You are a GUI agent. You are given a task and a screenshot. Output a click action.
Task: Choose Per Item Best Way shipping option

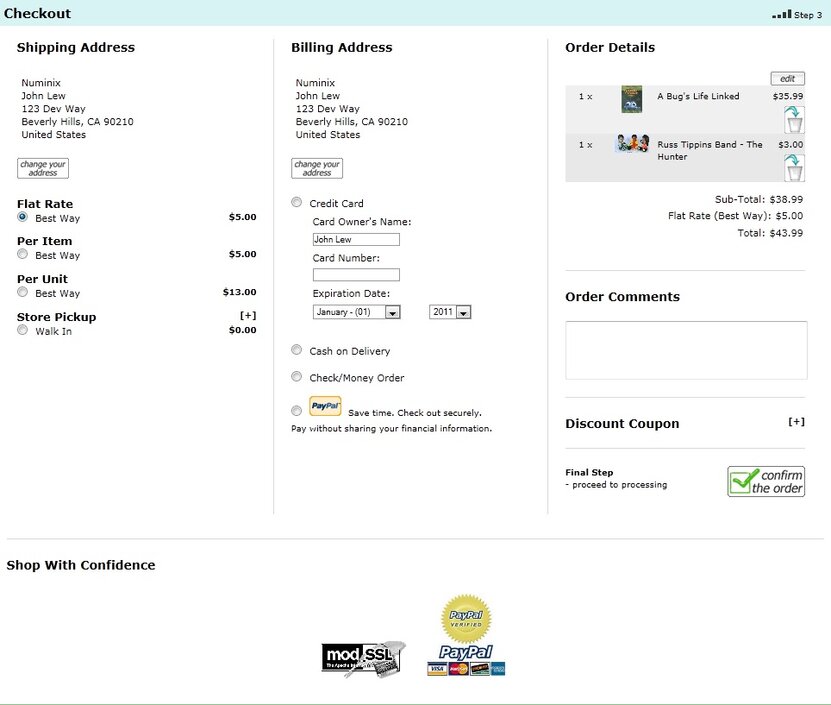point(22,256)
